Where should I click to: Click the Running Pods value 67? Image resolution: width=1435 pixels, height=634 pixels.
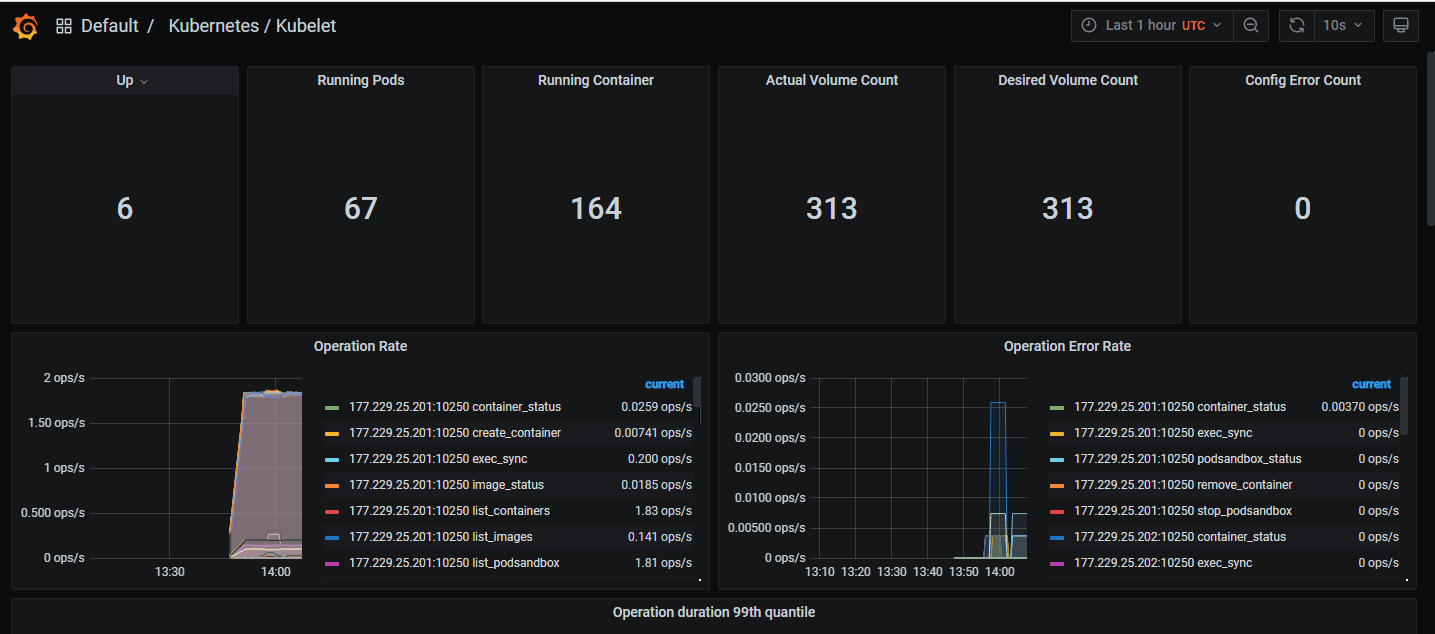[x=361, y=208]
